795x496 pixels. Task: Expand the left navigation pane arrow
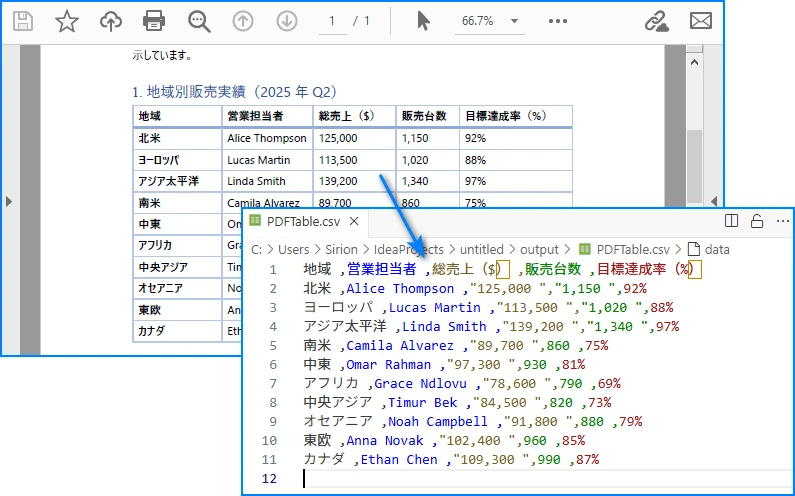[x=9, y=201]
